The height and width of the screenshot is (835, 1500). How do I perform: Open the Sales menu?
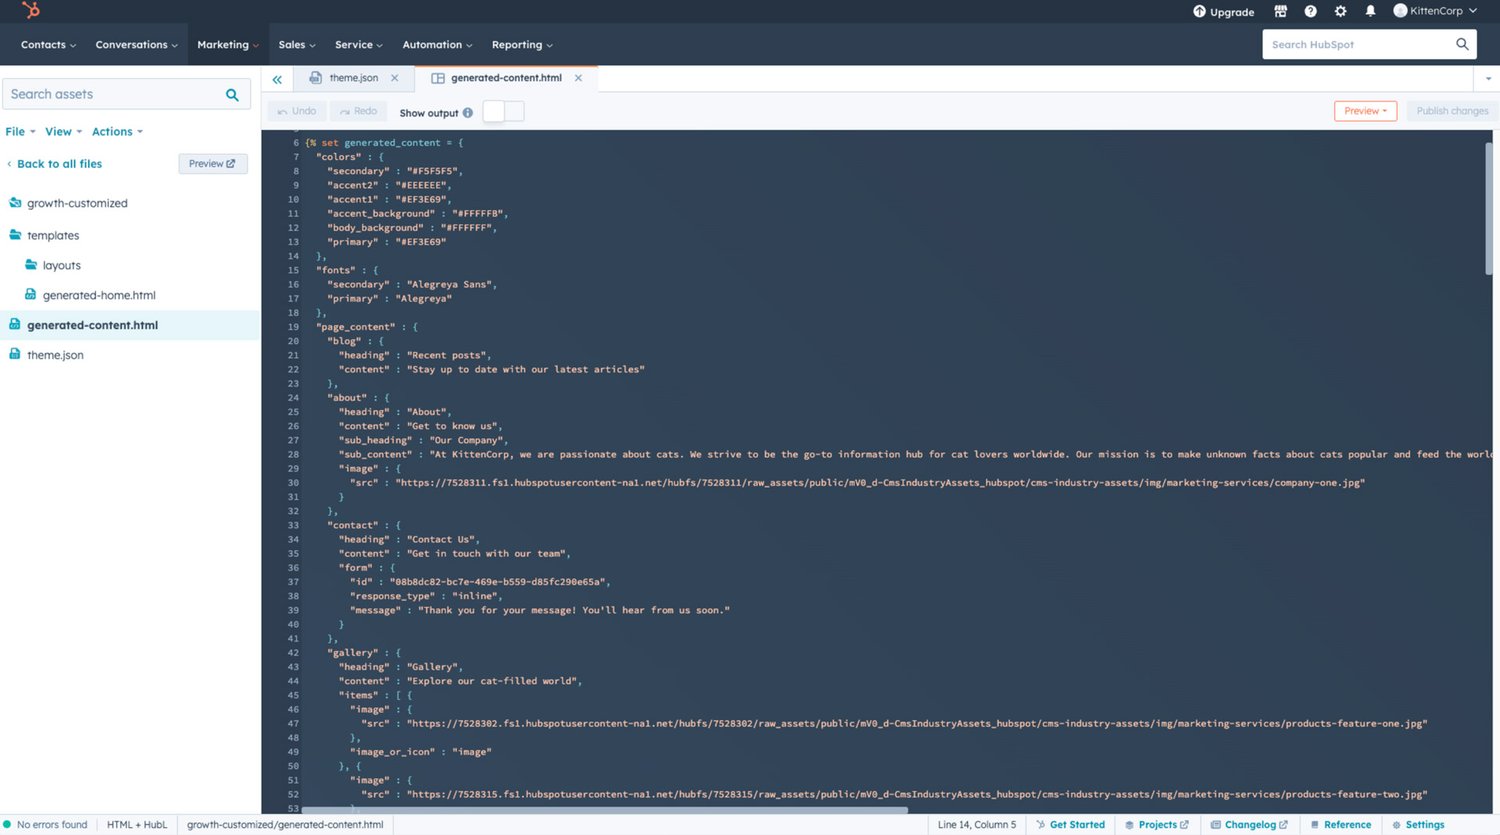tap(297, 45)
